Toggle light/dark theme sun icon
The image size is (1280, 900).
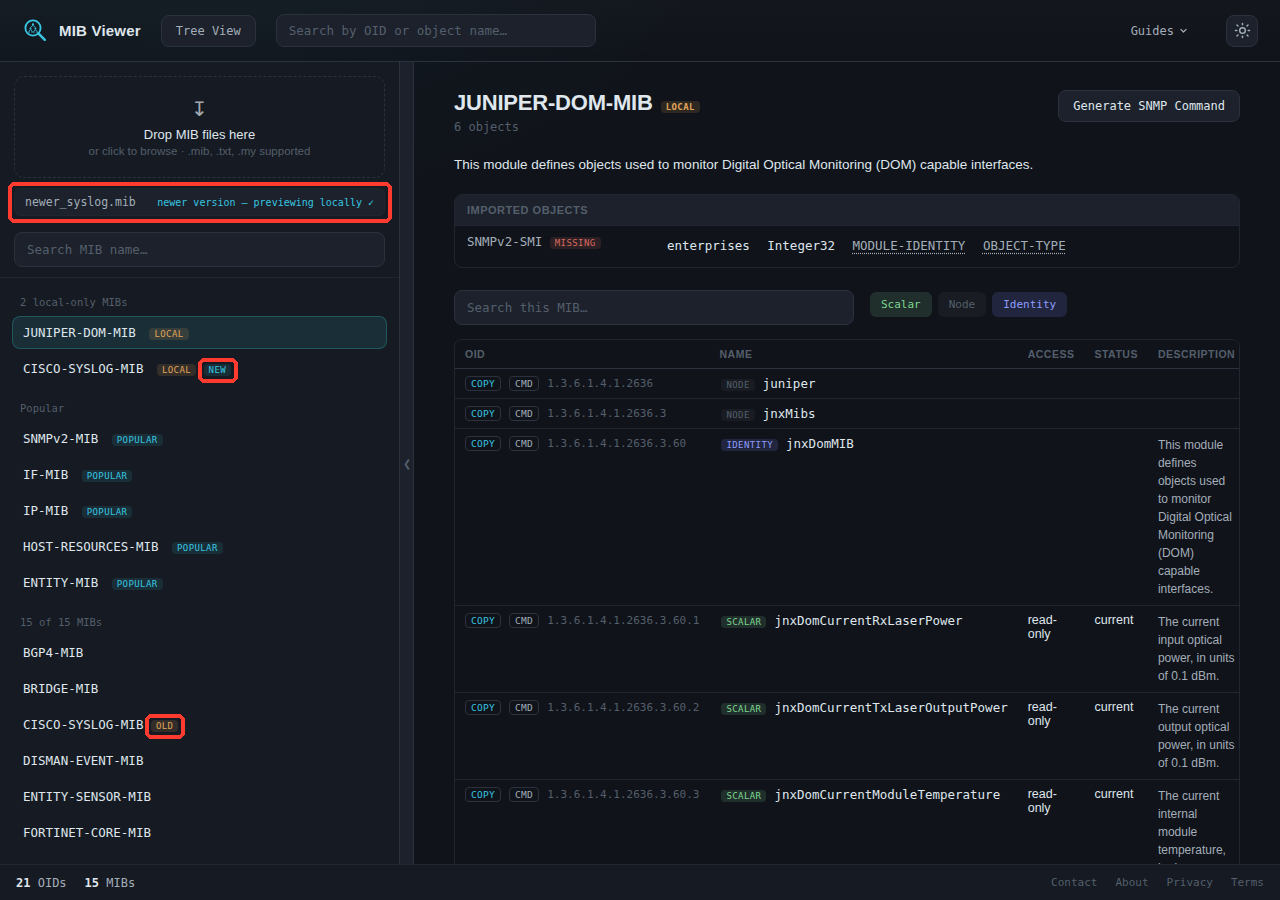[x=1242, y=30]
